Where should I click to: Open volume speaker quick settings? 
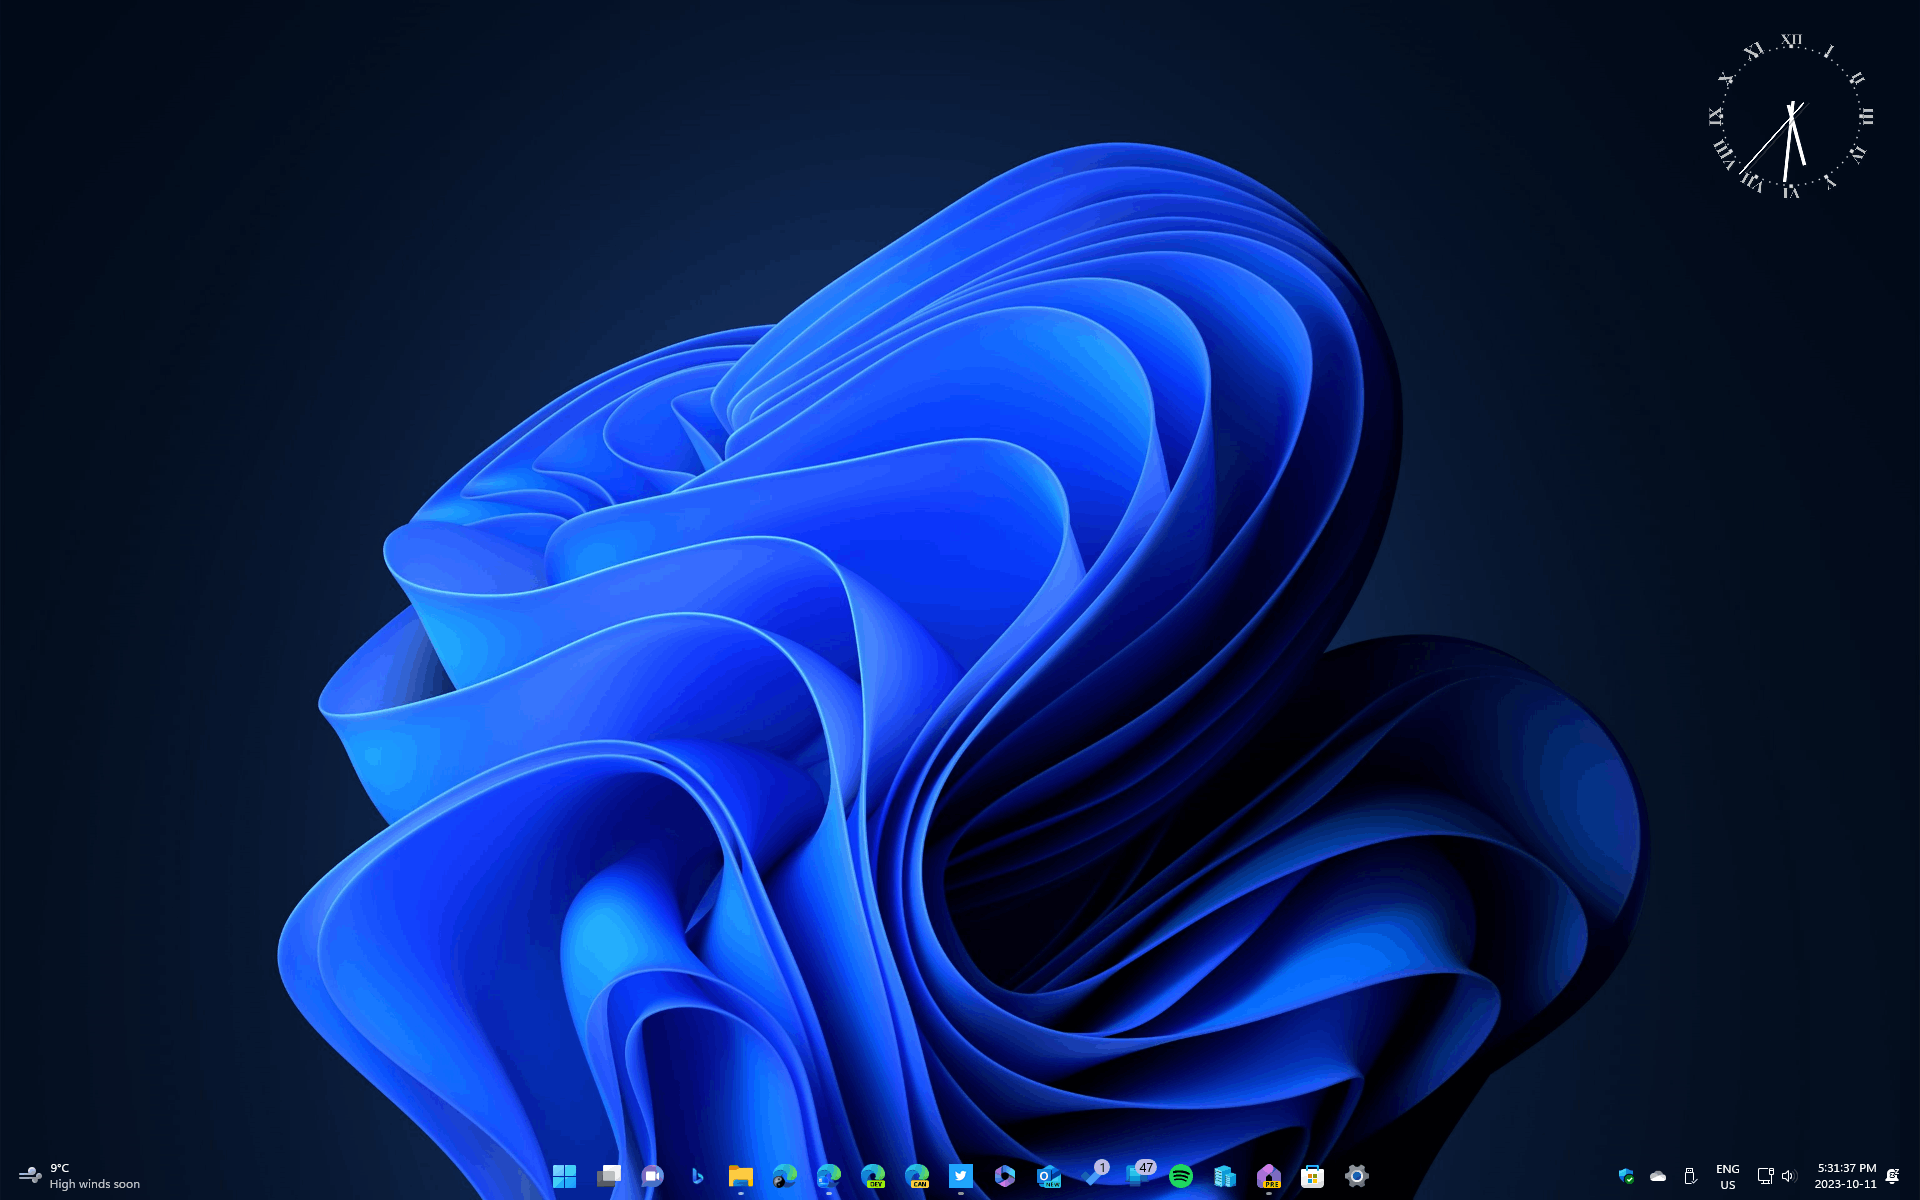click(x=1789, y=1176)
